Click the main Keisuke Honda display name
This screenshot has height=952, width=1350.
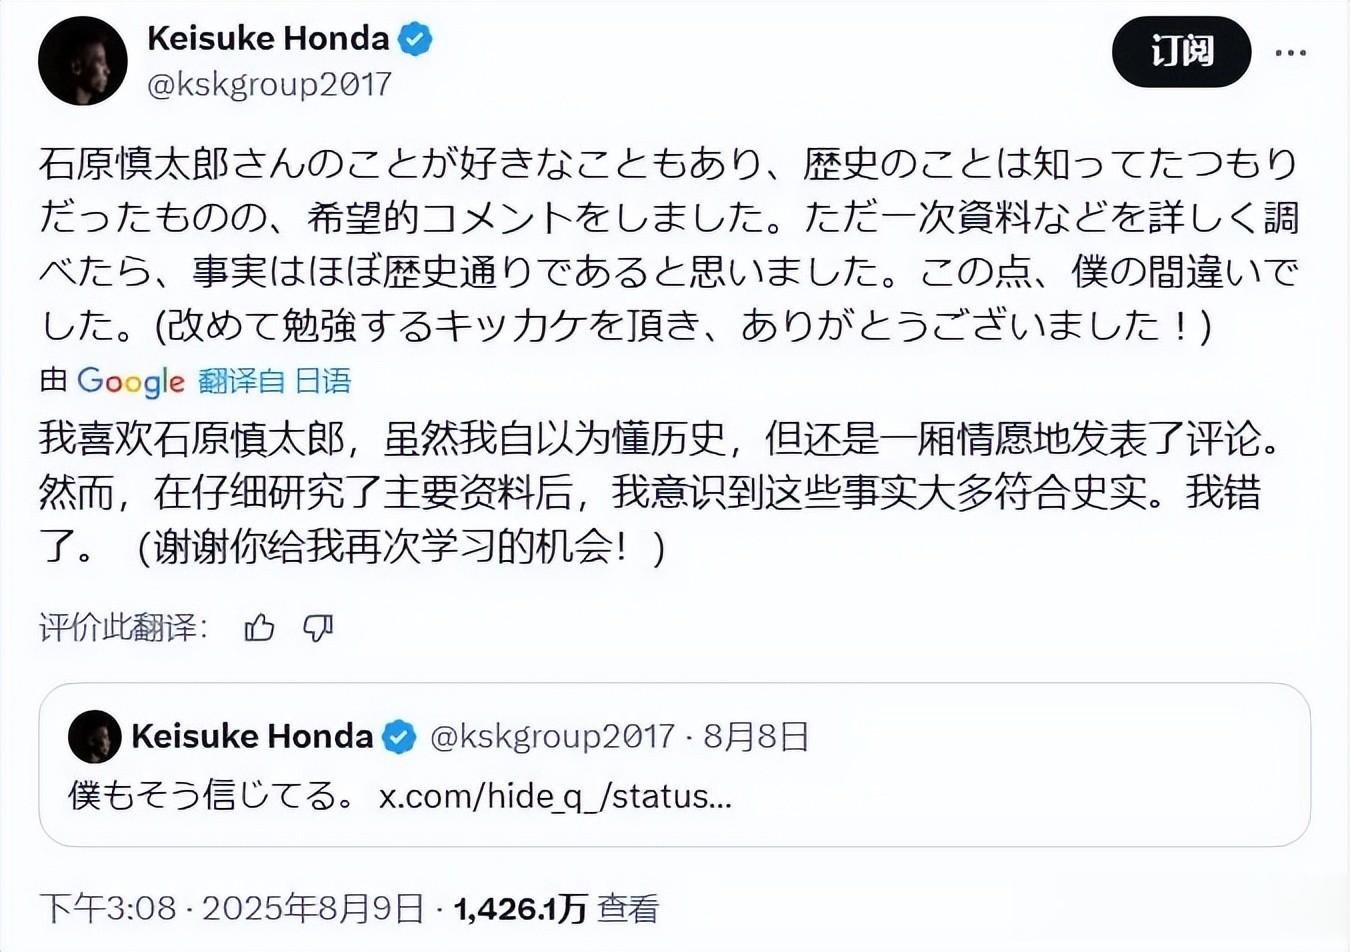pyautogui.click(x=267, y=39)
